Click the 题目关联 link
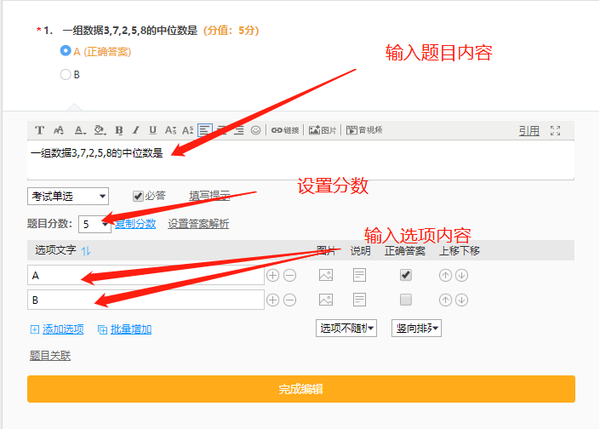600x429 pixels. [x=50, y=356]
